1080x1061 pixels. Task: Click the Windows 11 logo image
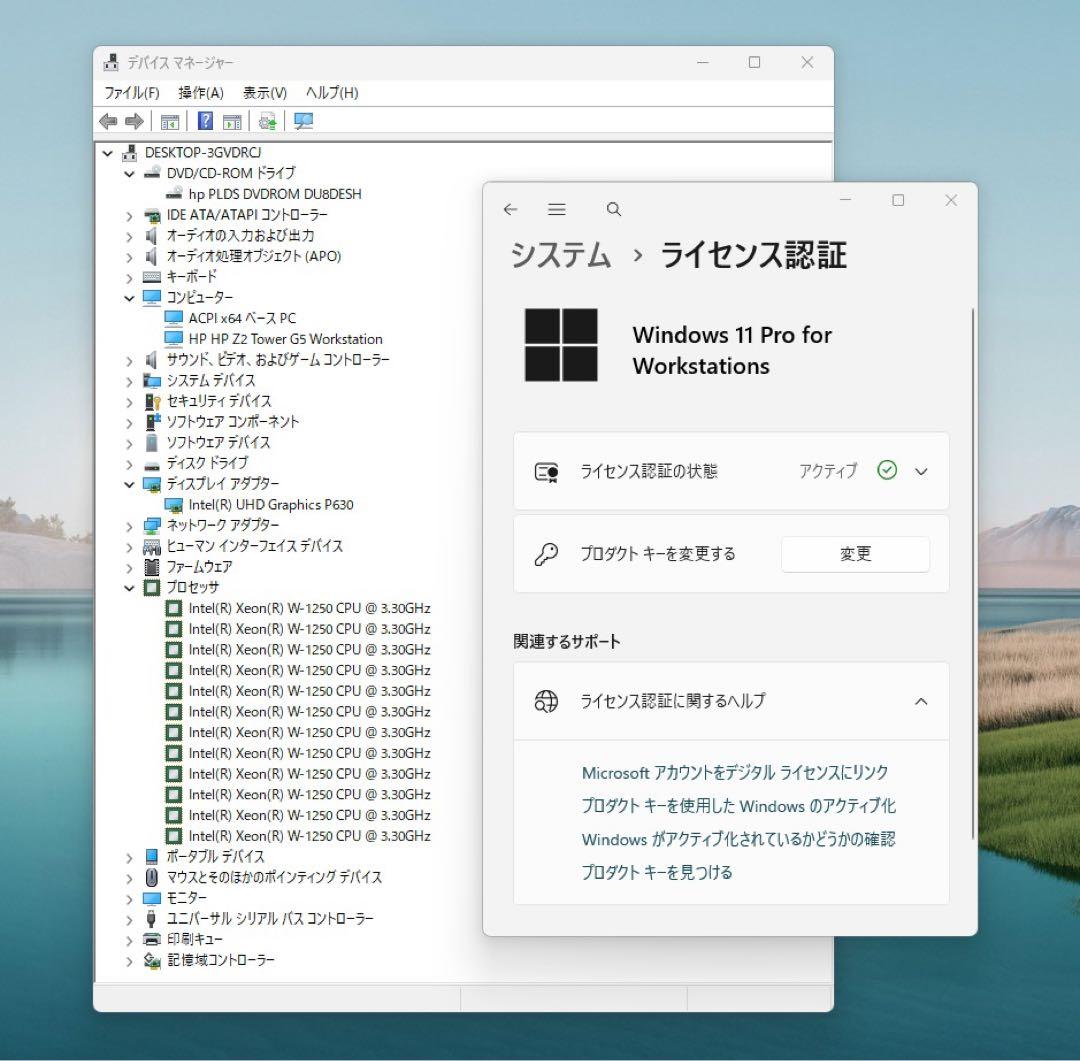click(x=561, y=344)
